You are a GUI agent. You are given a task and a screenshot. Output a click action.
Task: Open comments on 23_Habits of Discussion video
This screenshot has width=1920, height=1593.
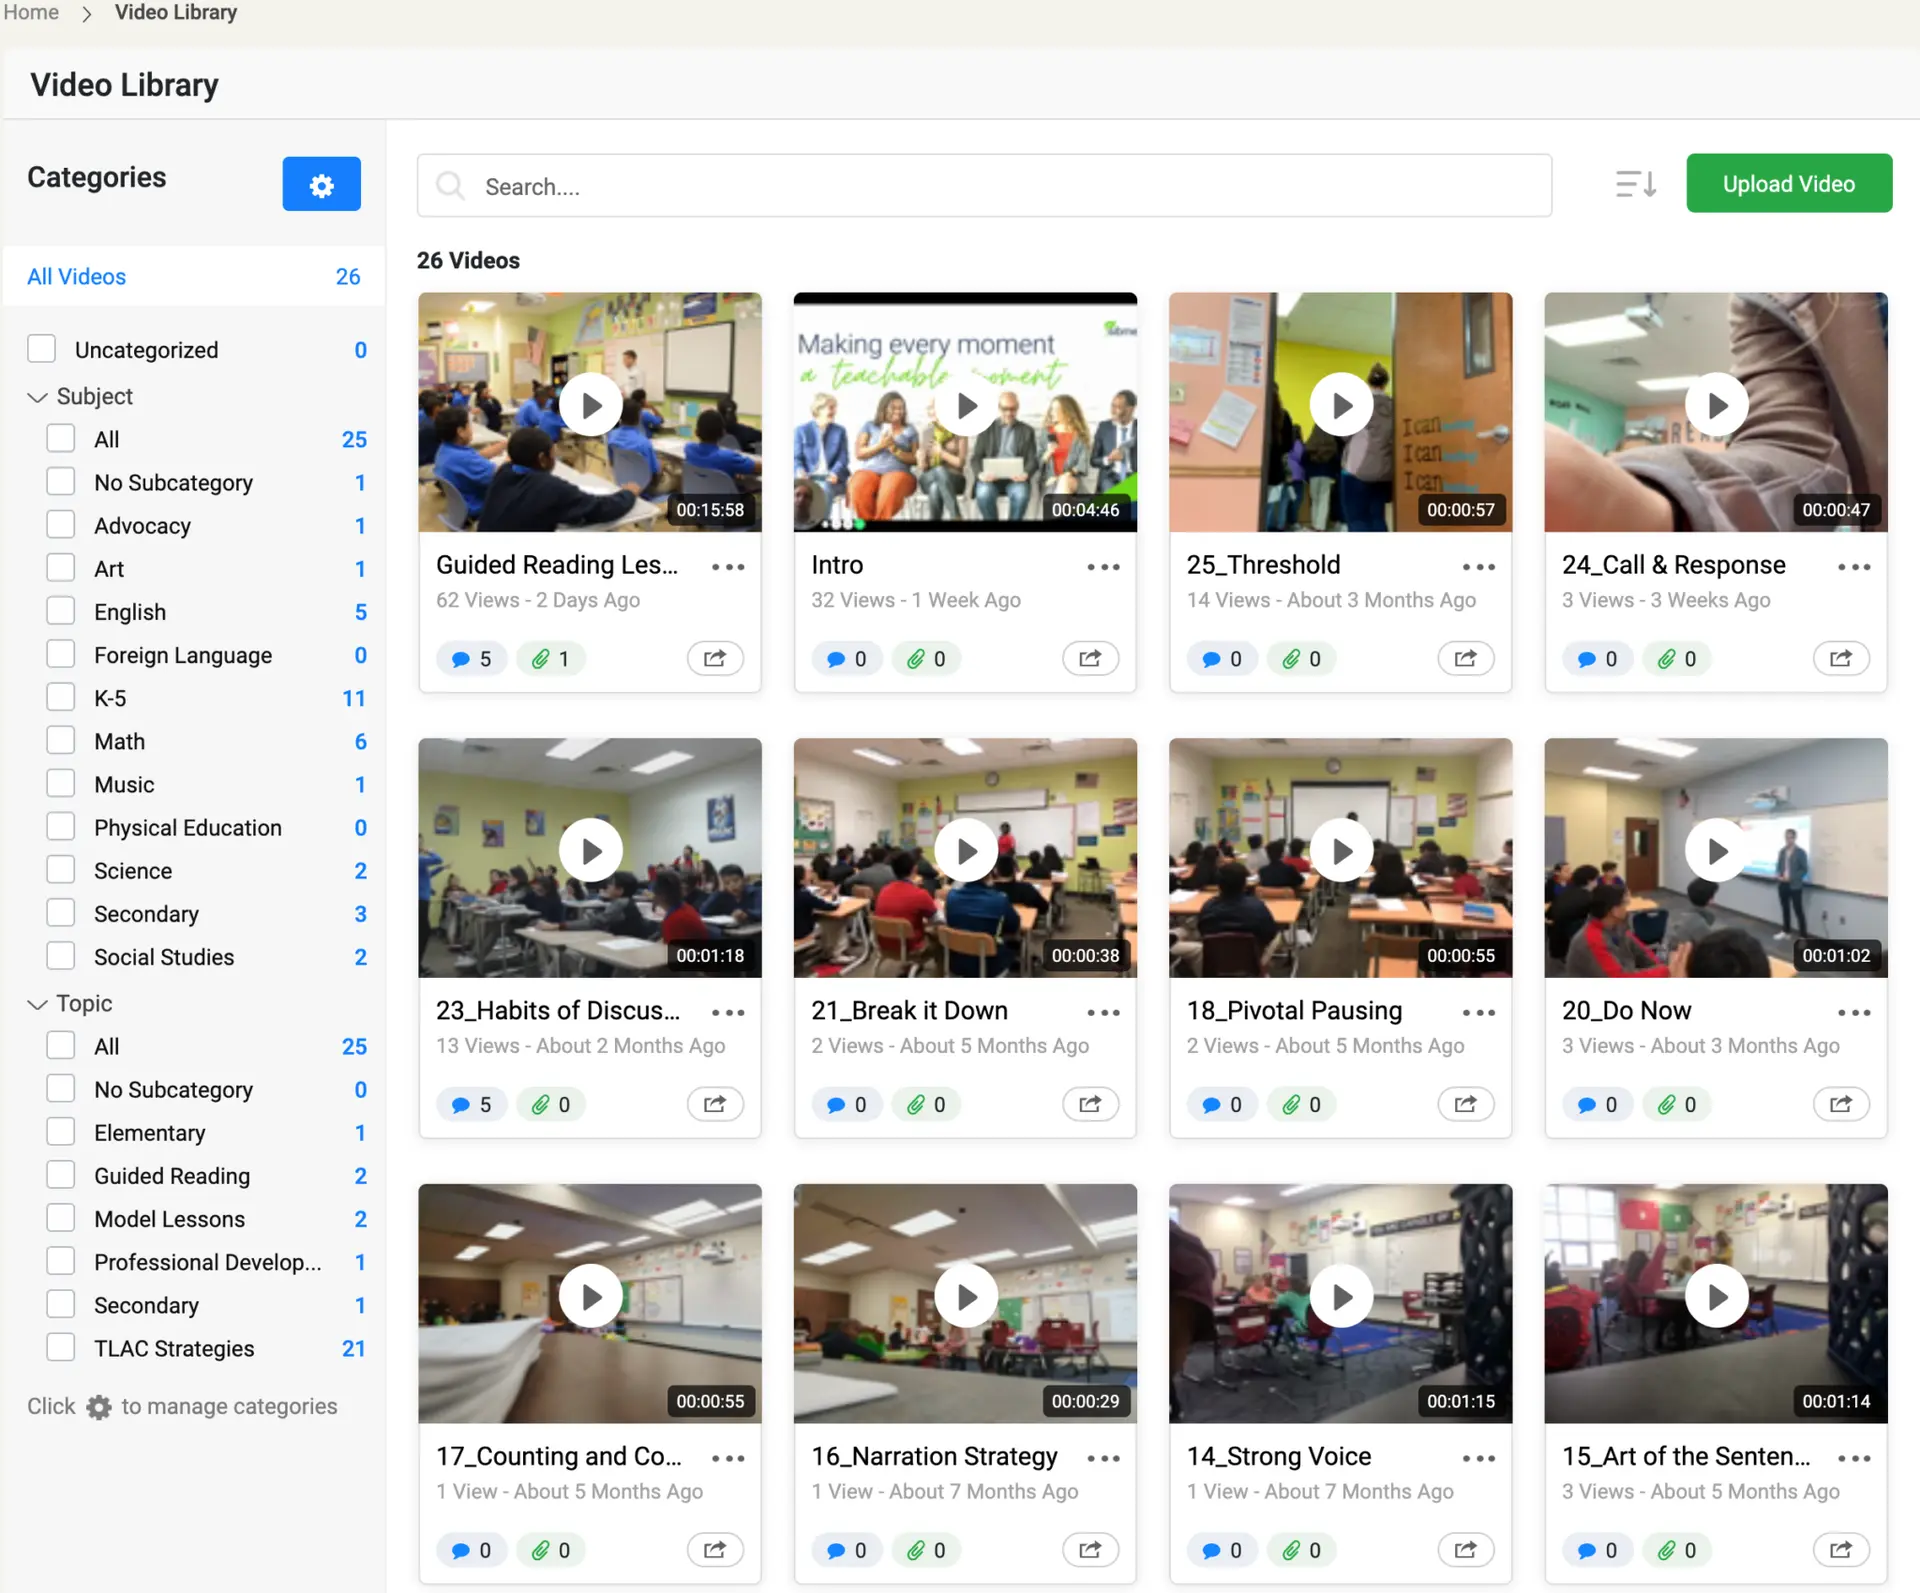[x=471, y=1105]
